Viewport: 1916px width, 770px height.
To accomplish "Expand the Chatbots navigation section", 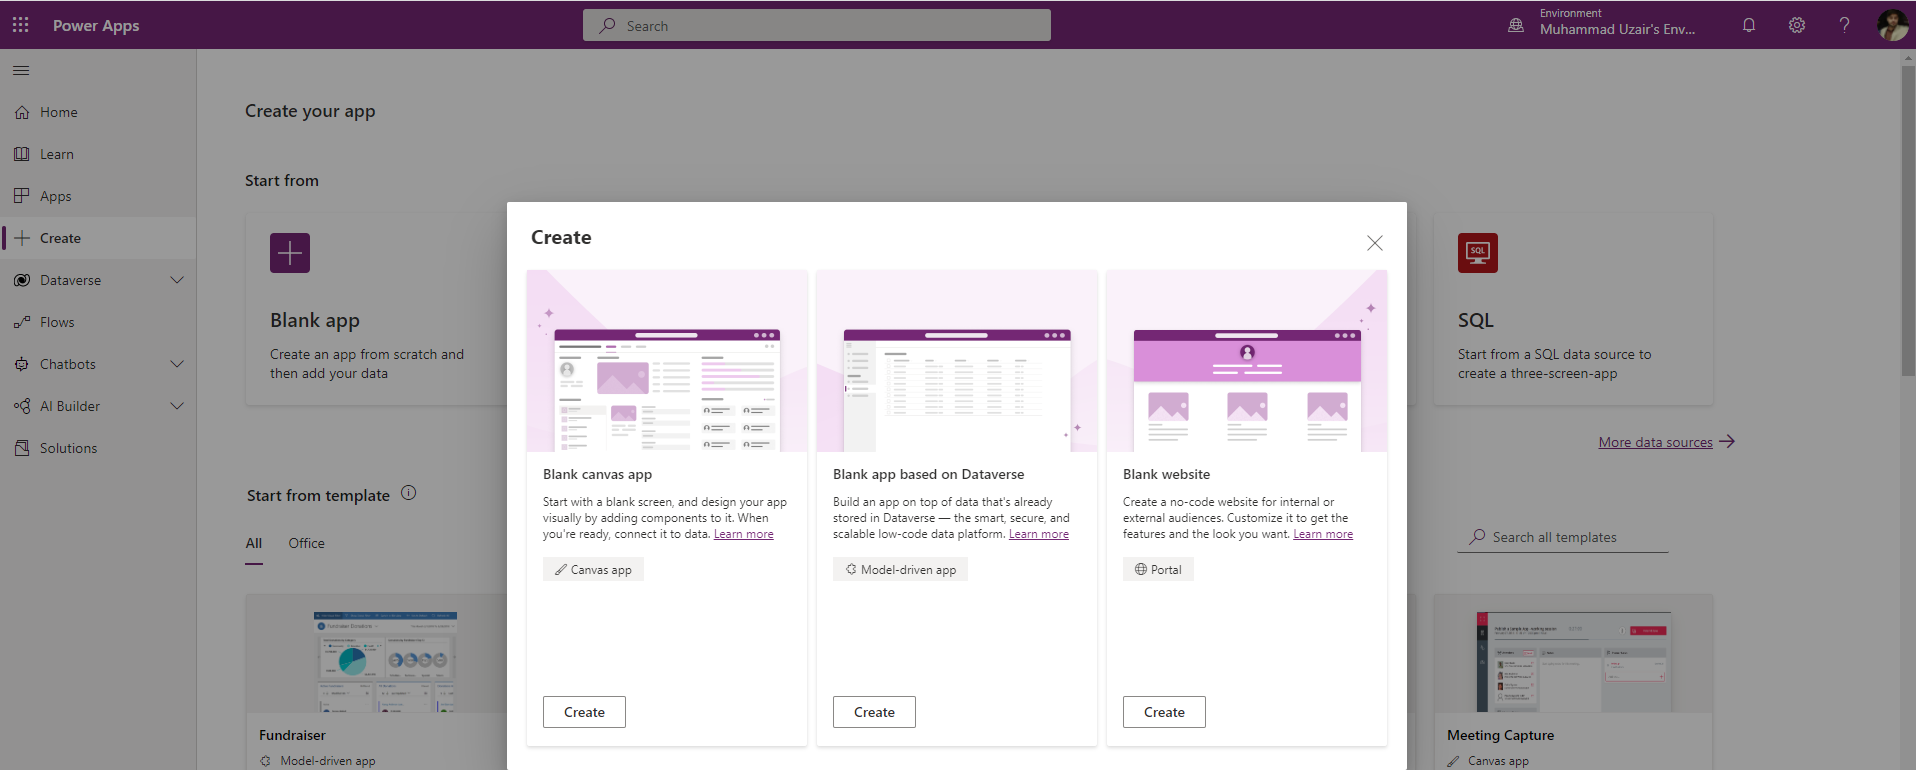I will 177,364.
